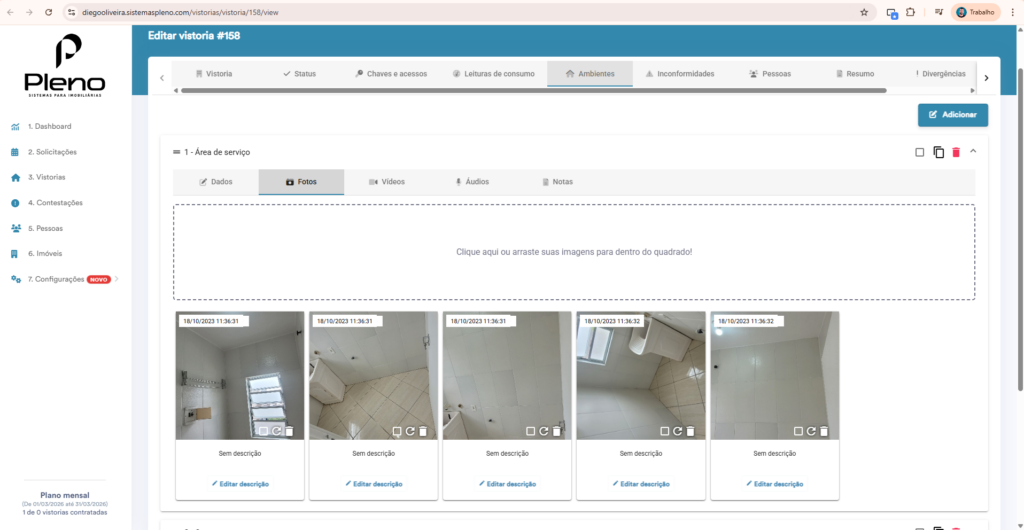Viewport: 1024px width, 530px height.
Task: Delete the Área de serviço room
Action: click(x=956, y=152)
